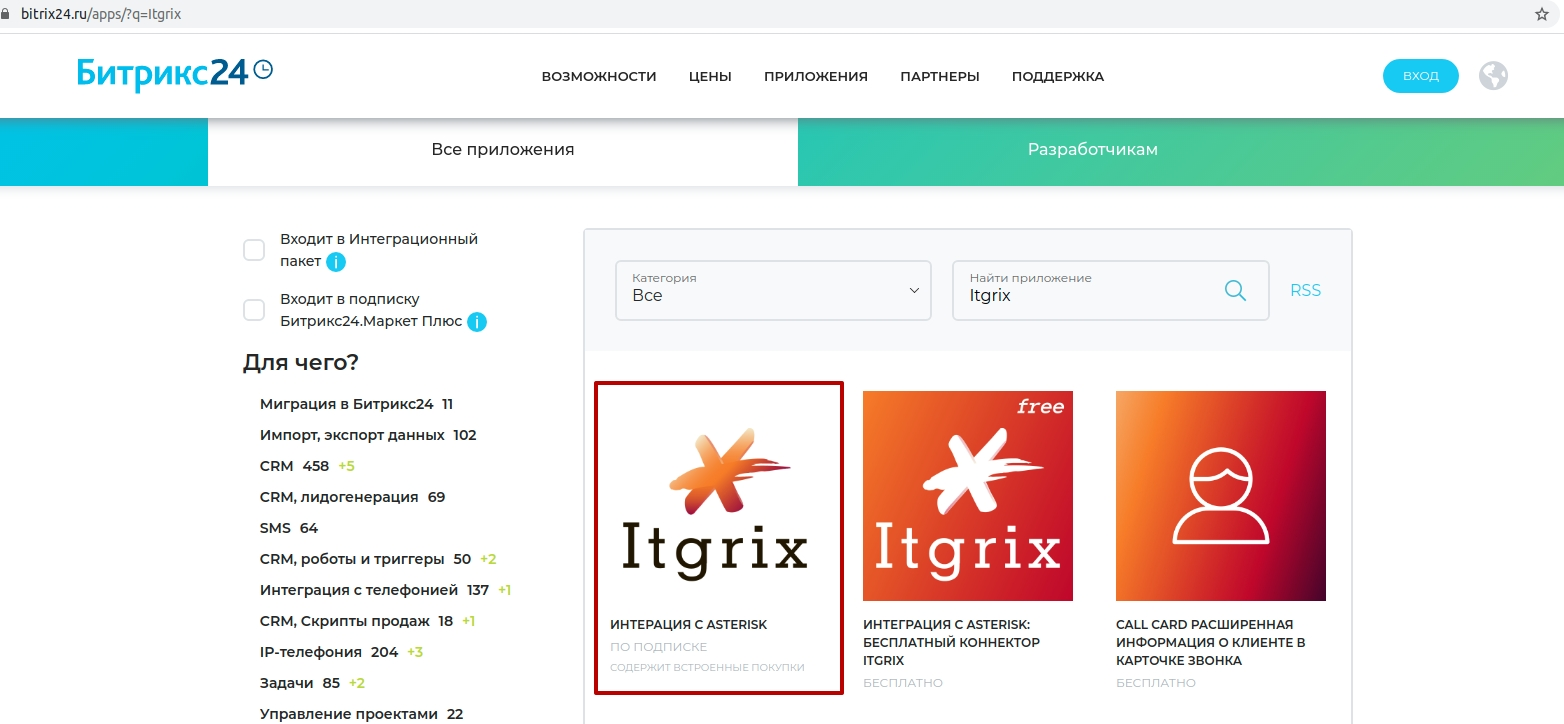The image size is (1564, 724).
Task: Click the search magnifier icon
Action: [1236, 291]
